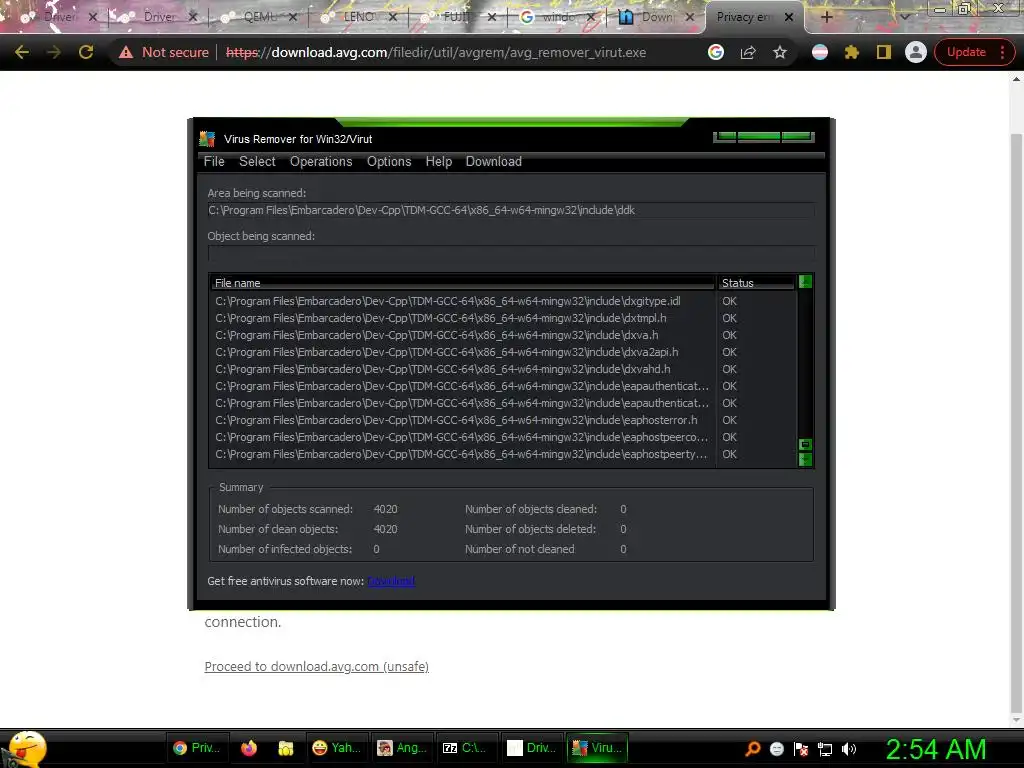Select the eaphosterror.h row
This screenshot has height=768, width=1024.
tap(504, 420)
